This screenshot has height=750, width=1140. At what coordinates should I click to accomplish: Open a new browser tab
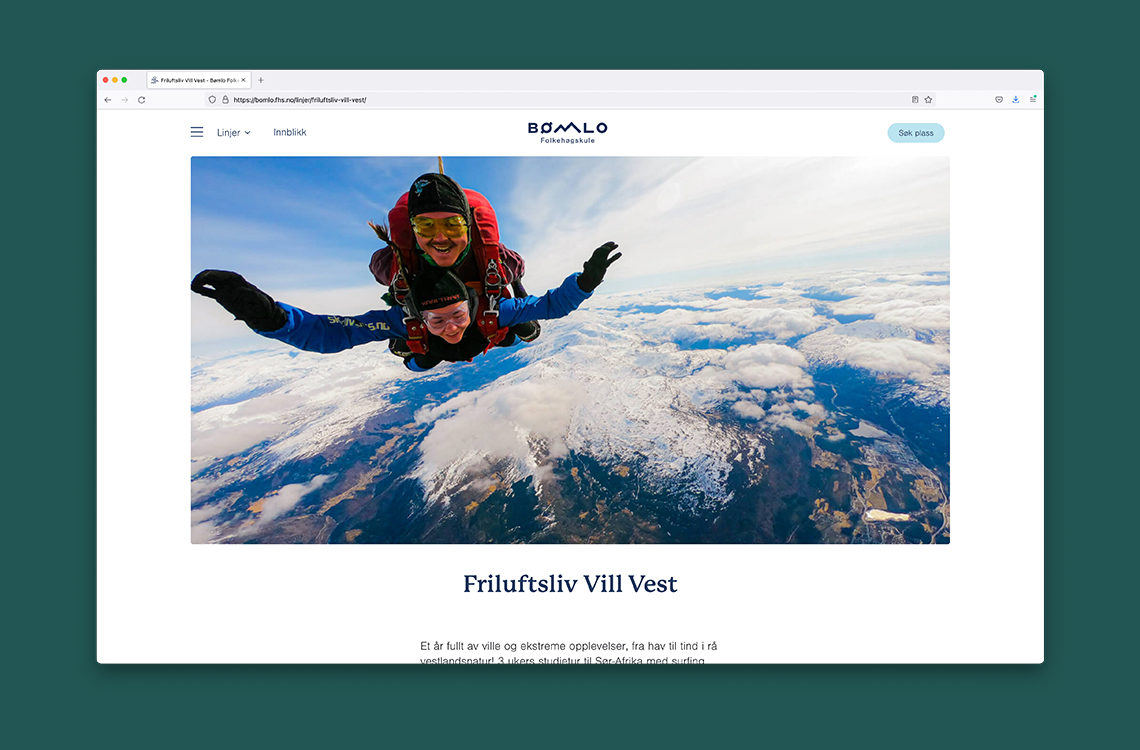point(261,80)
